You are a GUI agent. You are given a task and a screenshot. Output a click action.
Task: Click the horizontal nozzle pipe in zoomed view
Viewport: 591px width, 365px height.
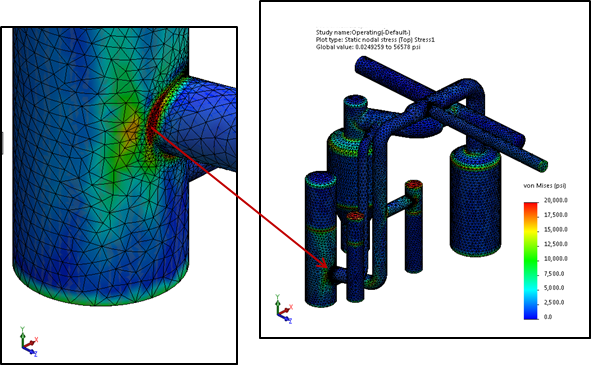(x=205, y=124)
